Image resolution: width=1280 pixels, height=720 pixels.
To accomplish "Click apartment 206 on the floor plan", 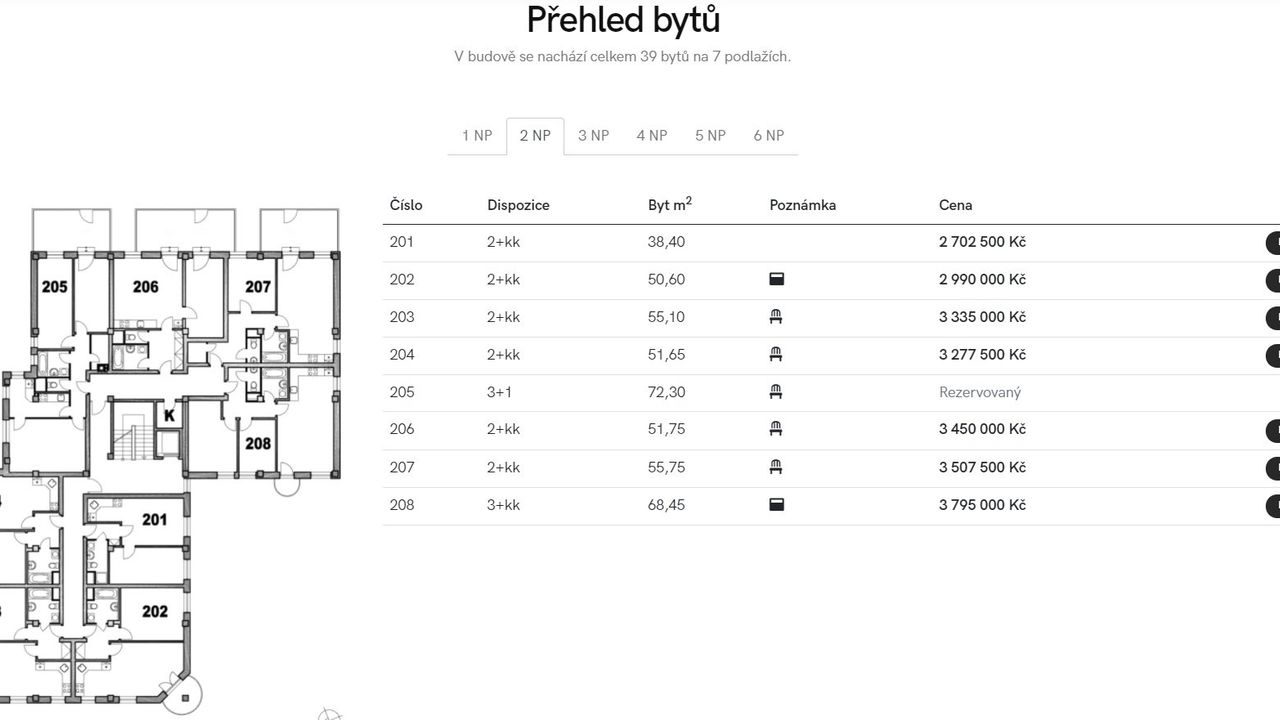I will pos(146,288).
